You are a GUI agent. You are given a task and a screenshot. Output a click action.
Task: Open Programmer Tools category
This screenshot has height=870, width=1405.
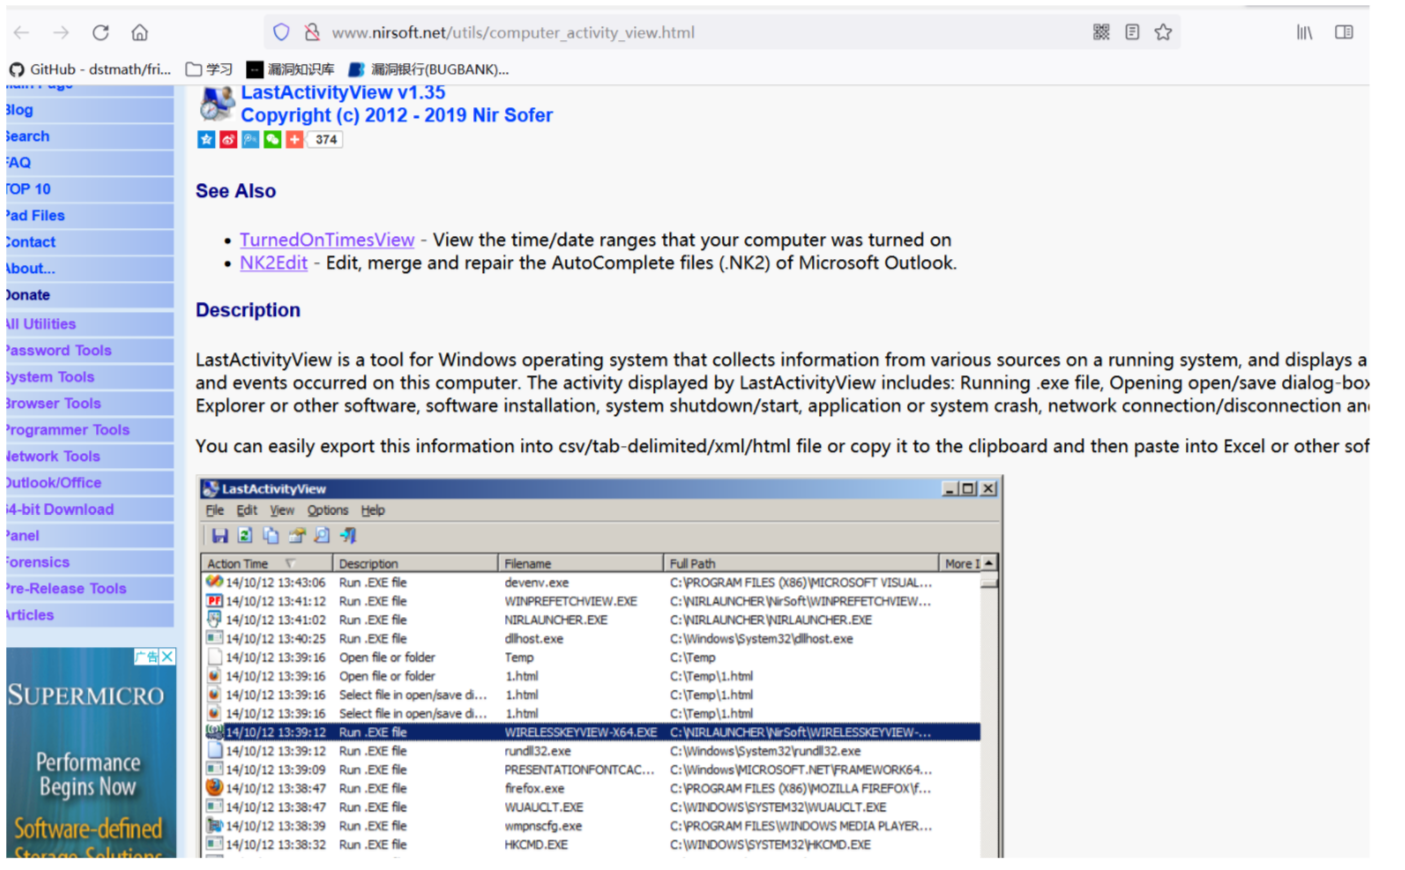(x=89, y=430)
